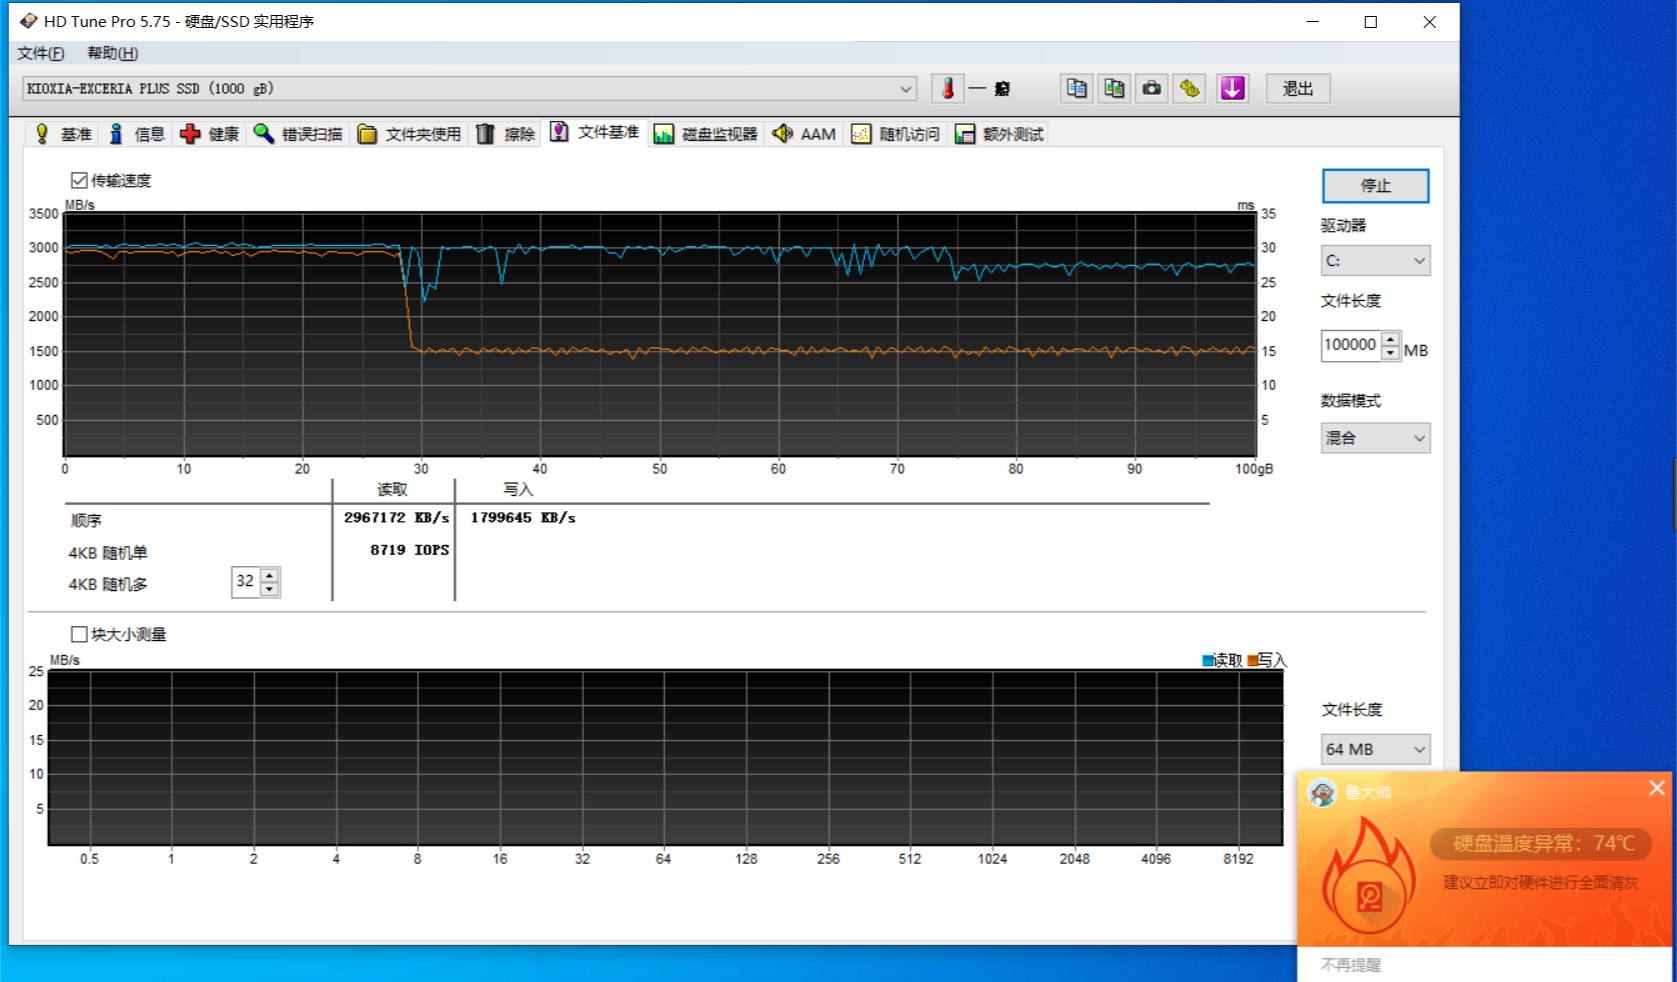Image resolution: width=1677 pixels, height=982 pixels.
Task: Click the 退出 (Exit) button
Action: click(x=1297, y=88)
